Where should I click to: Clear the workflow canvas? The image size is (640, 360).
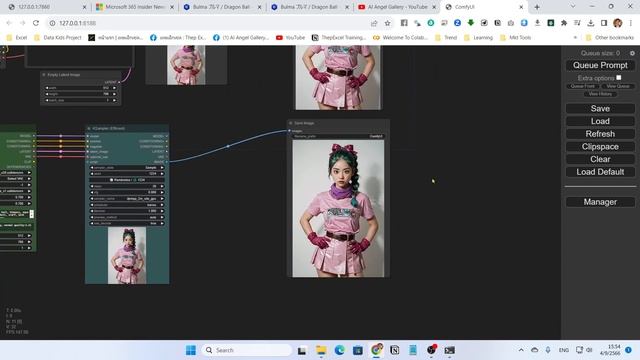(x=600, y=159)
